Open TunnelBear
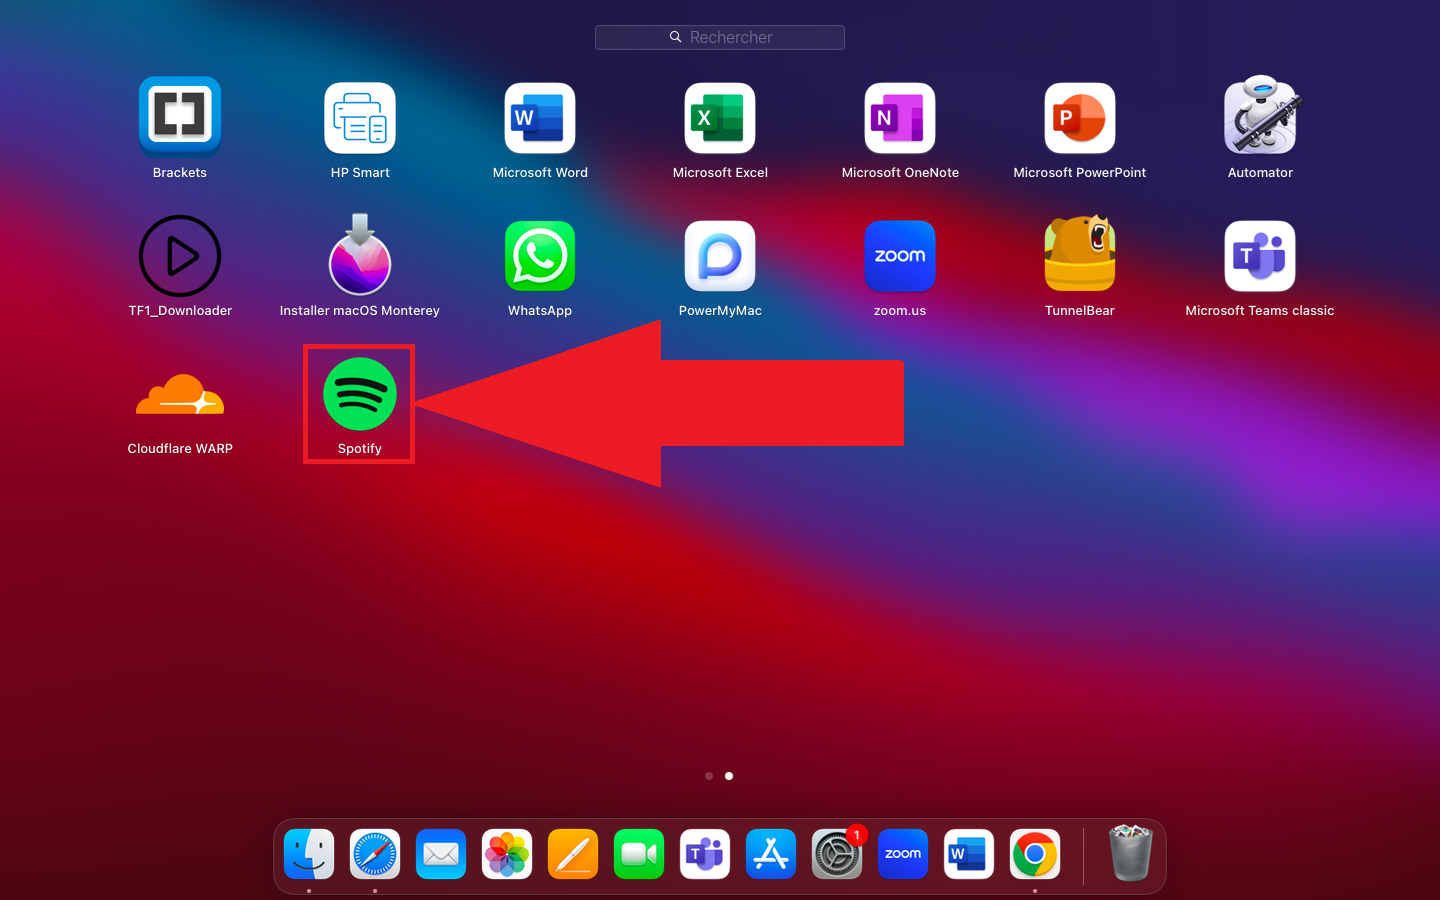 (1080, 253)
